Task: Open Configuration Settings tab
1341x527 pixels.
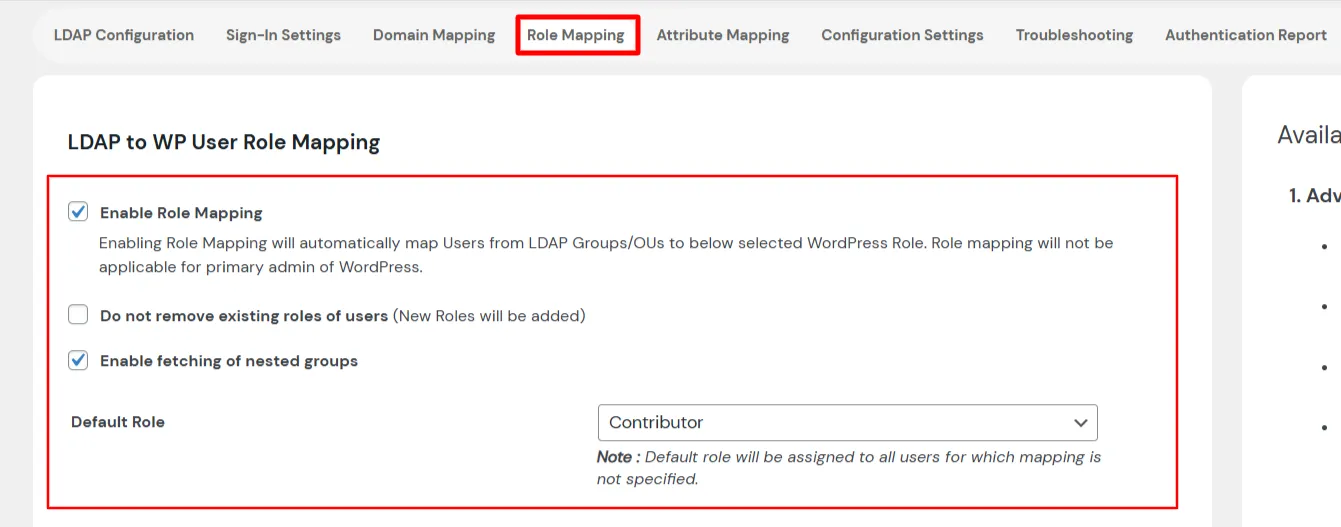Action: pos(902,35)
